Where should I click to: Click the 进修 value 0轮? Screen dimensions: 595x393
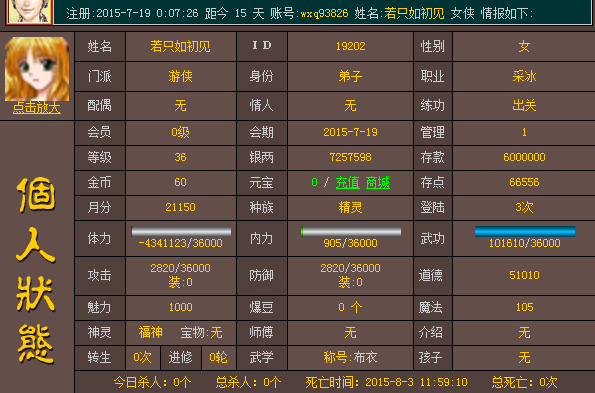(x=218, y=357)
